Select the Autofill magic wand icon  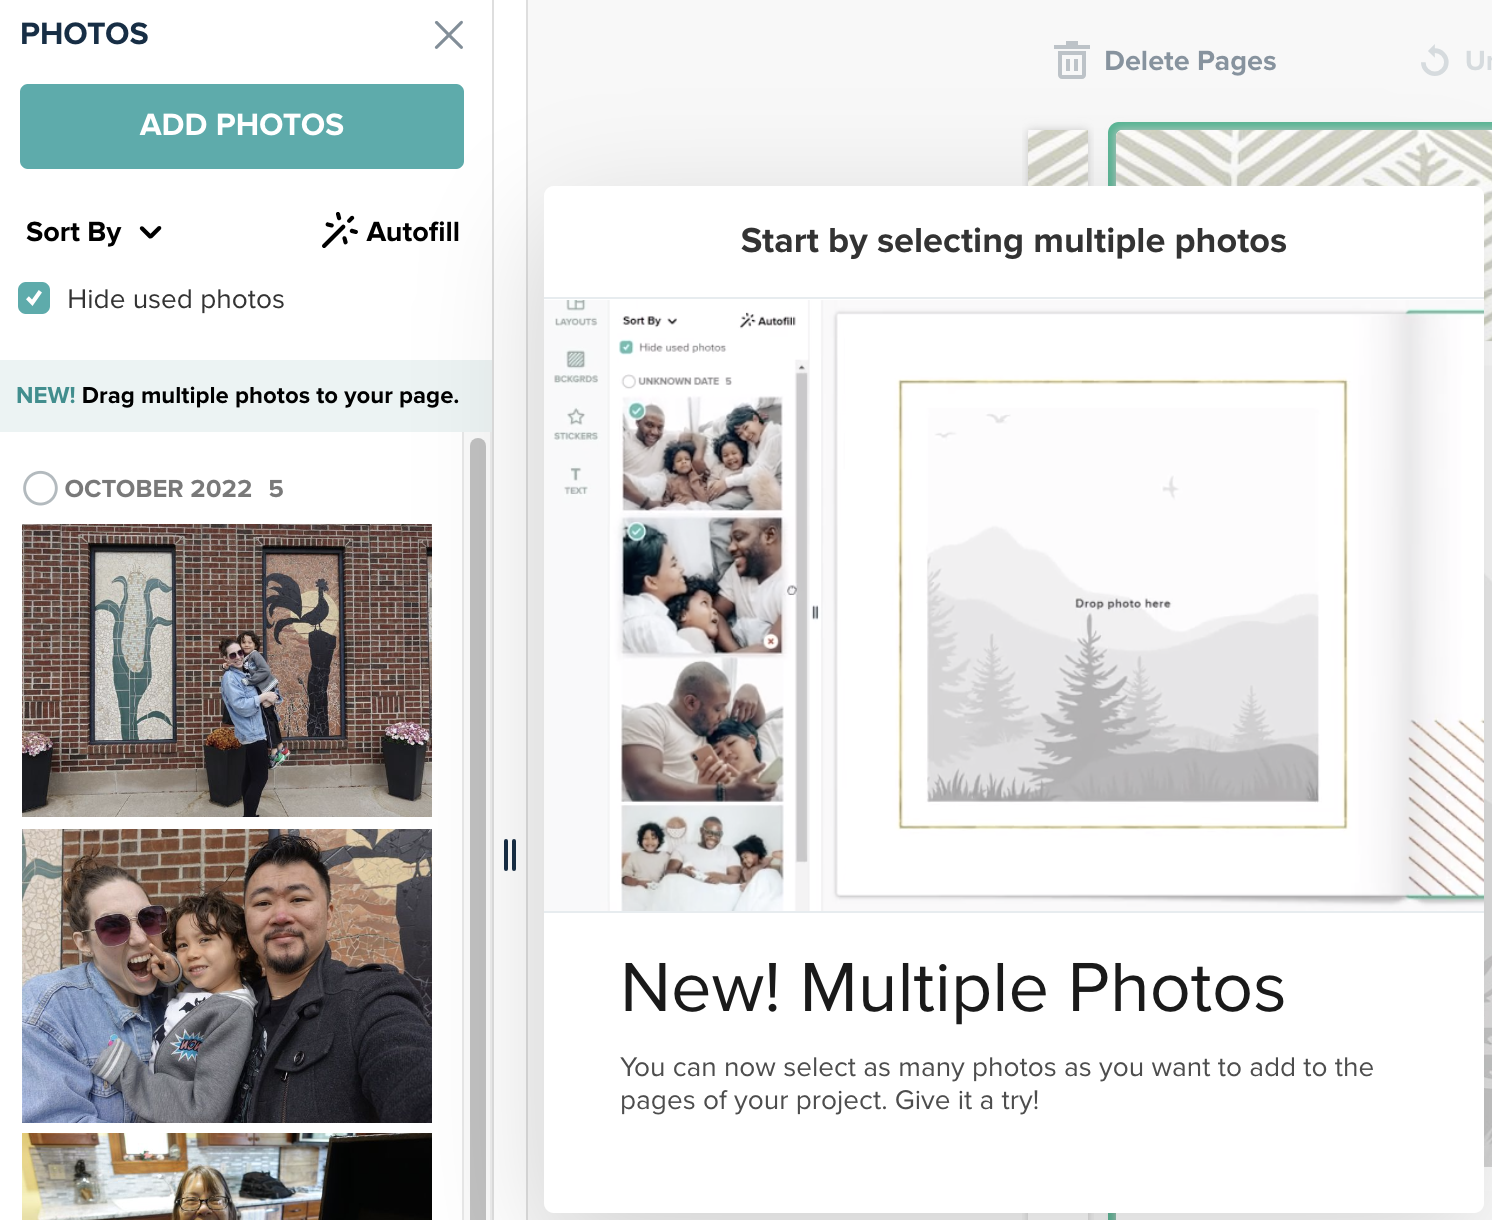tap(340, 231)
